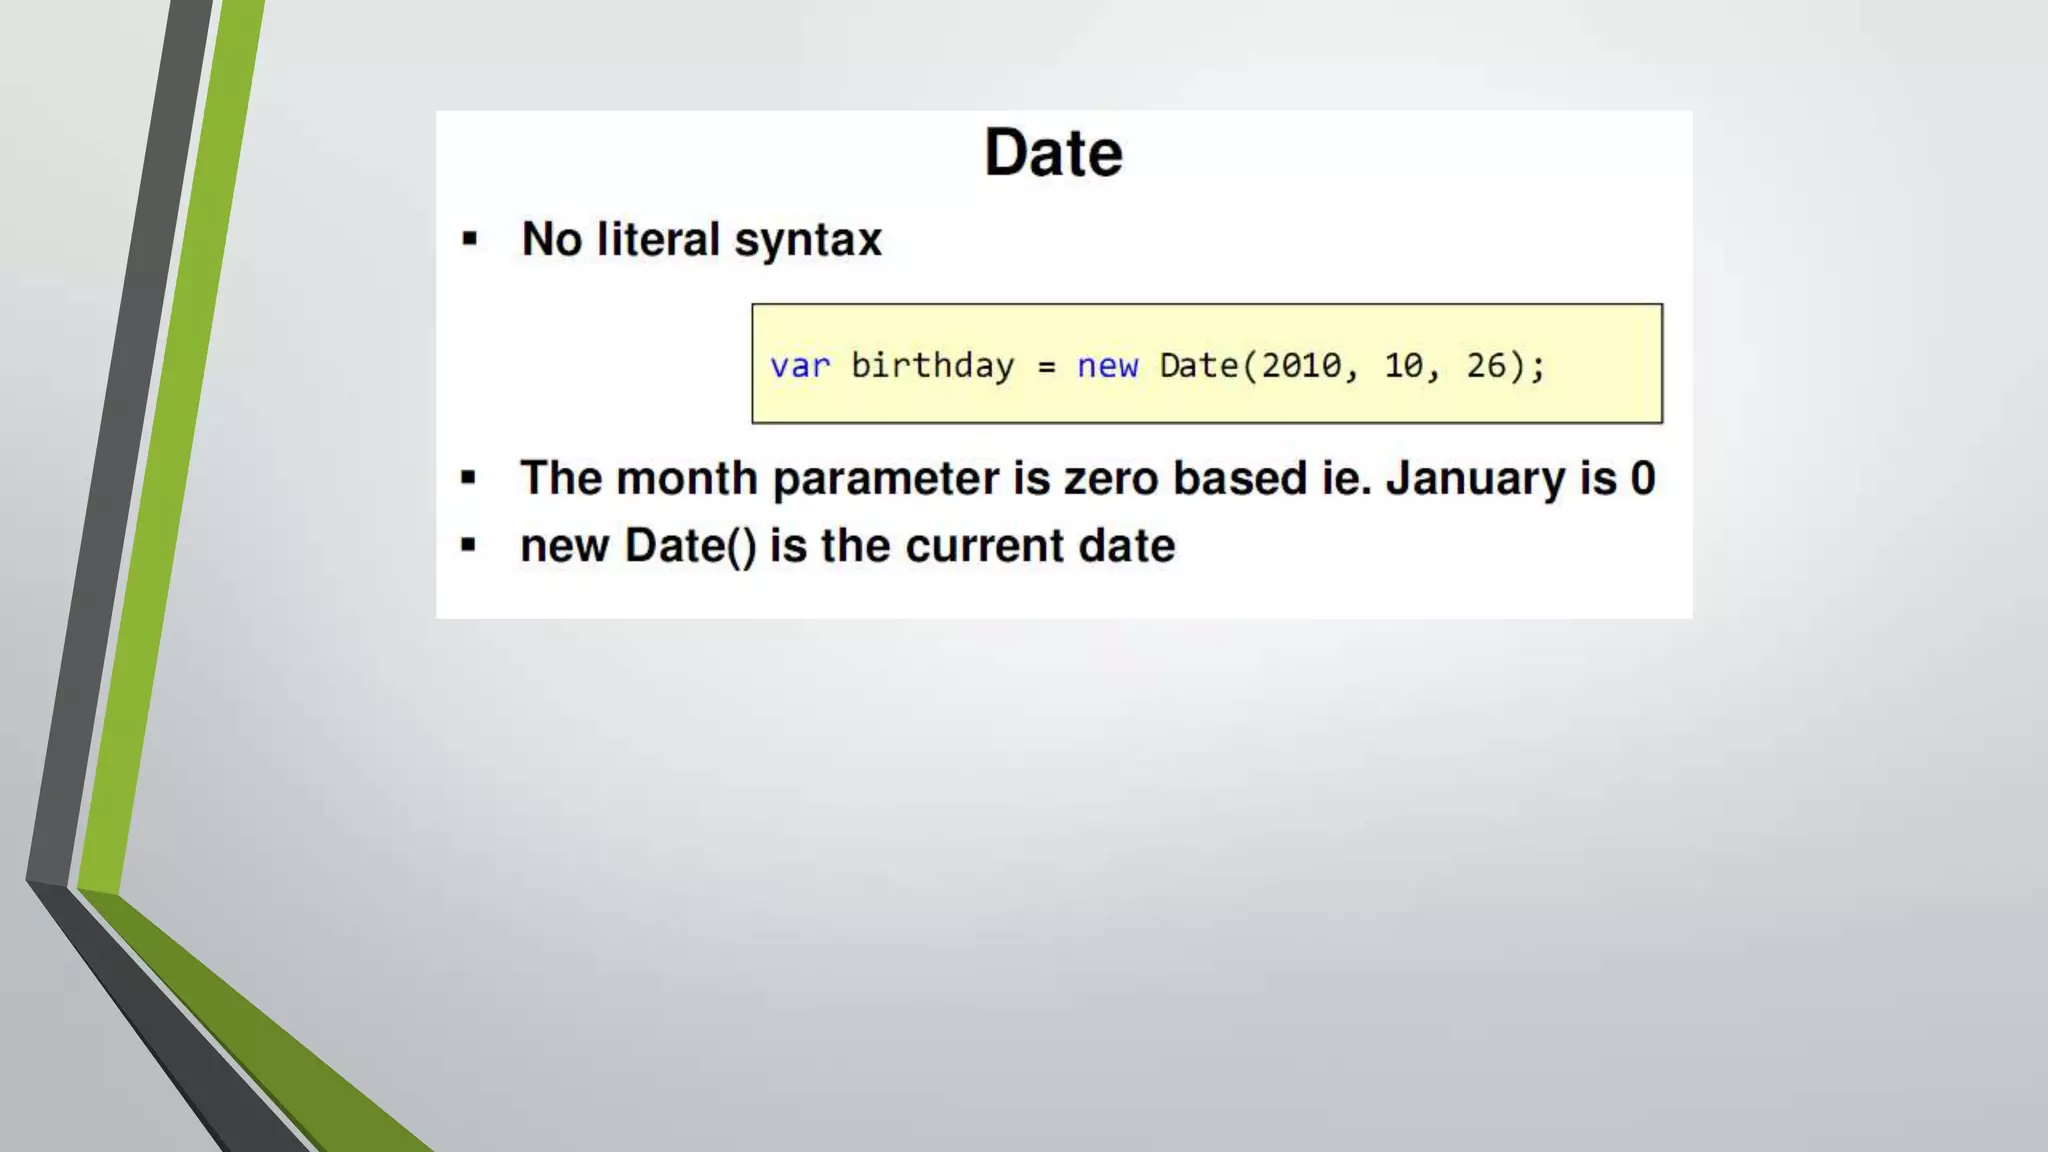This screenshot has height=1152, width=2048.
Task: Click the "new Date()" text in last bullet
Action: (638, 546)
